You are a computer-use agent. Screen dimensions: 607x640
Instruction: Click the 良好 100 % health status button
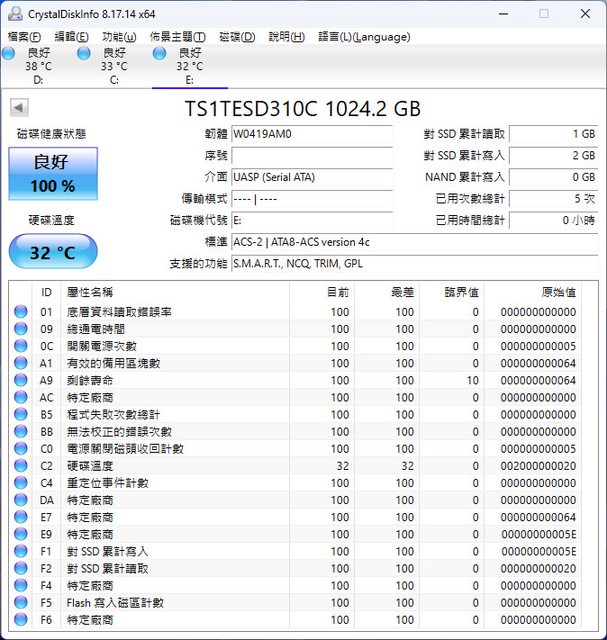(x=53, y=174)
